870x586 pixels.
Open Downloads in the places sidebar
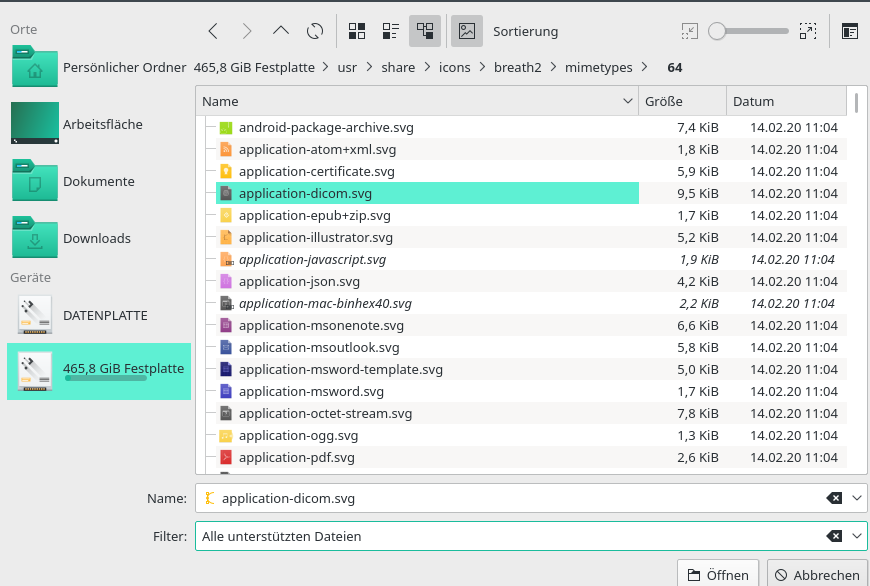click(97, 238)
